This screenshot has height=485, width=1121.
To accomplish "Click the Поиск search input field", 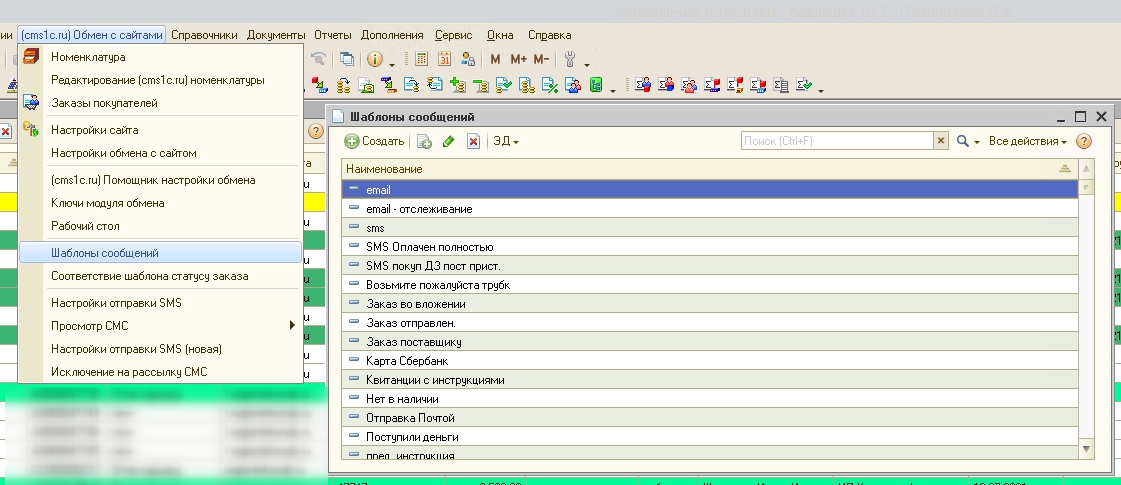I will 836,142.
